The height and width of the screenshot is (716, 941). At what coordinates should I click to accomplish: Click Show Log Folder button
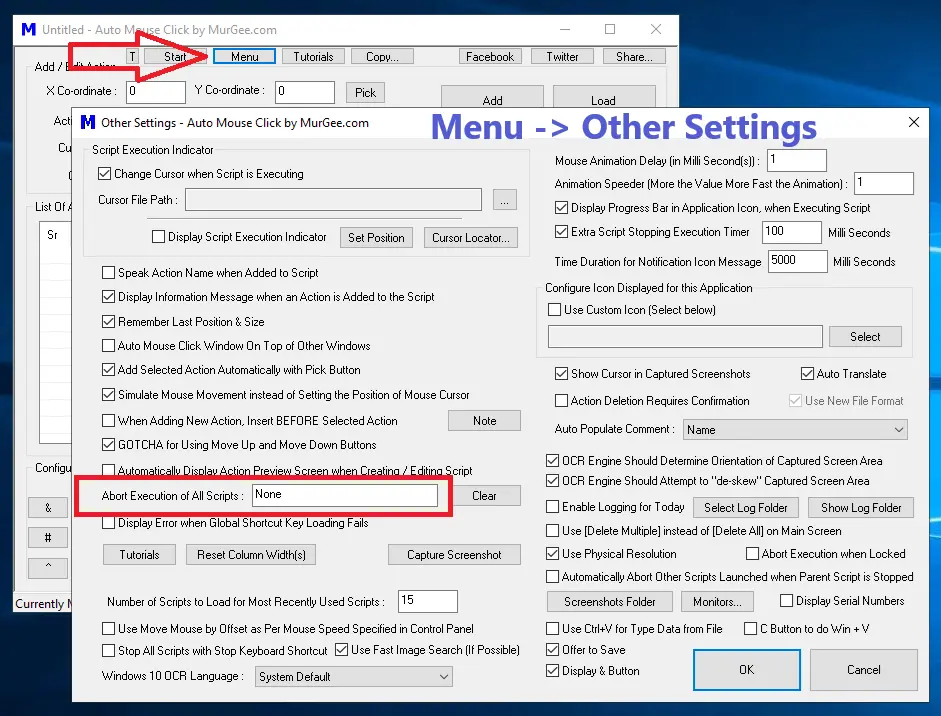[x=861, y=508]
